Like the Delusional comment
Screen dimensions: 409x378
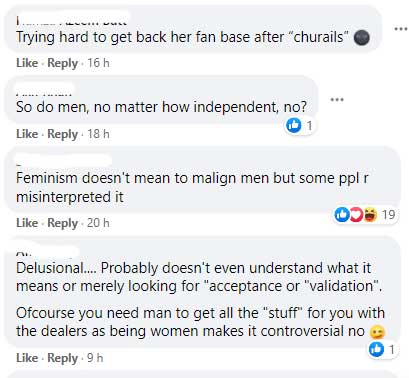click(27, 358)
